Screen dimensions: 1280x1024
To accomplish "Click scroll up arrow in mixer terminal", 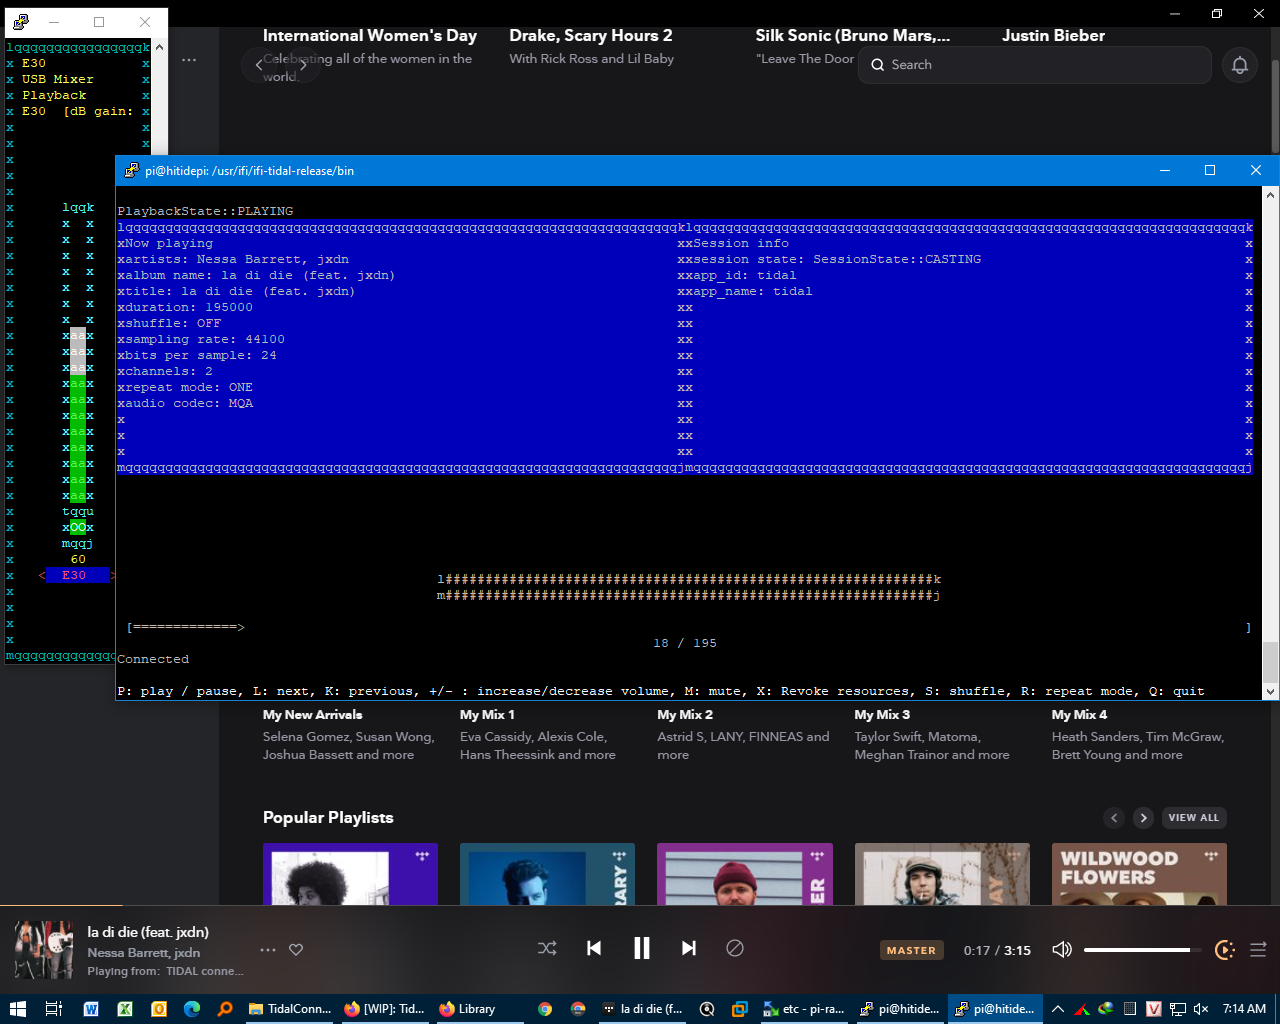I will click(x=160, y=47).
